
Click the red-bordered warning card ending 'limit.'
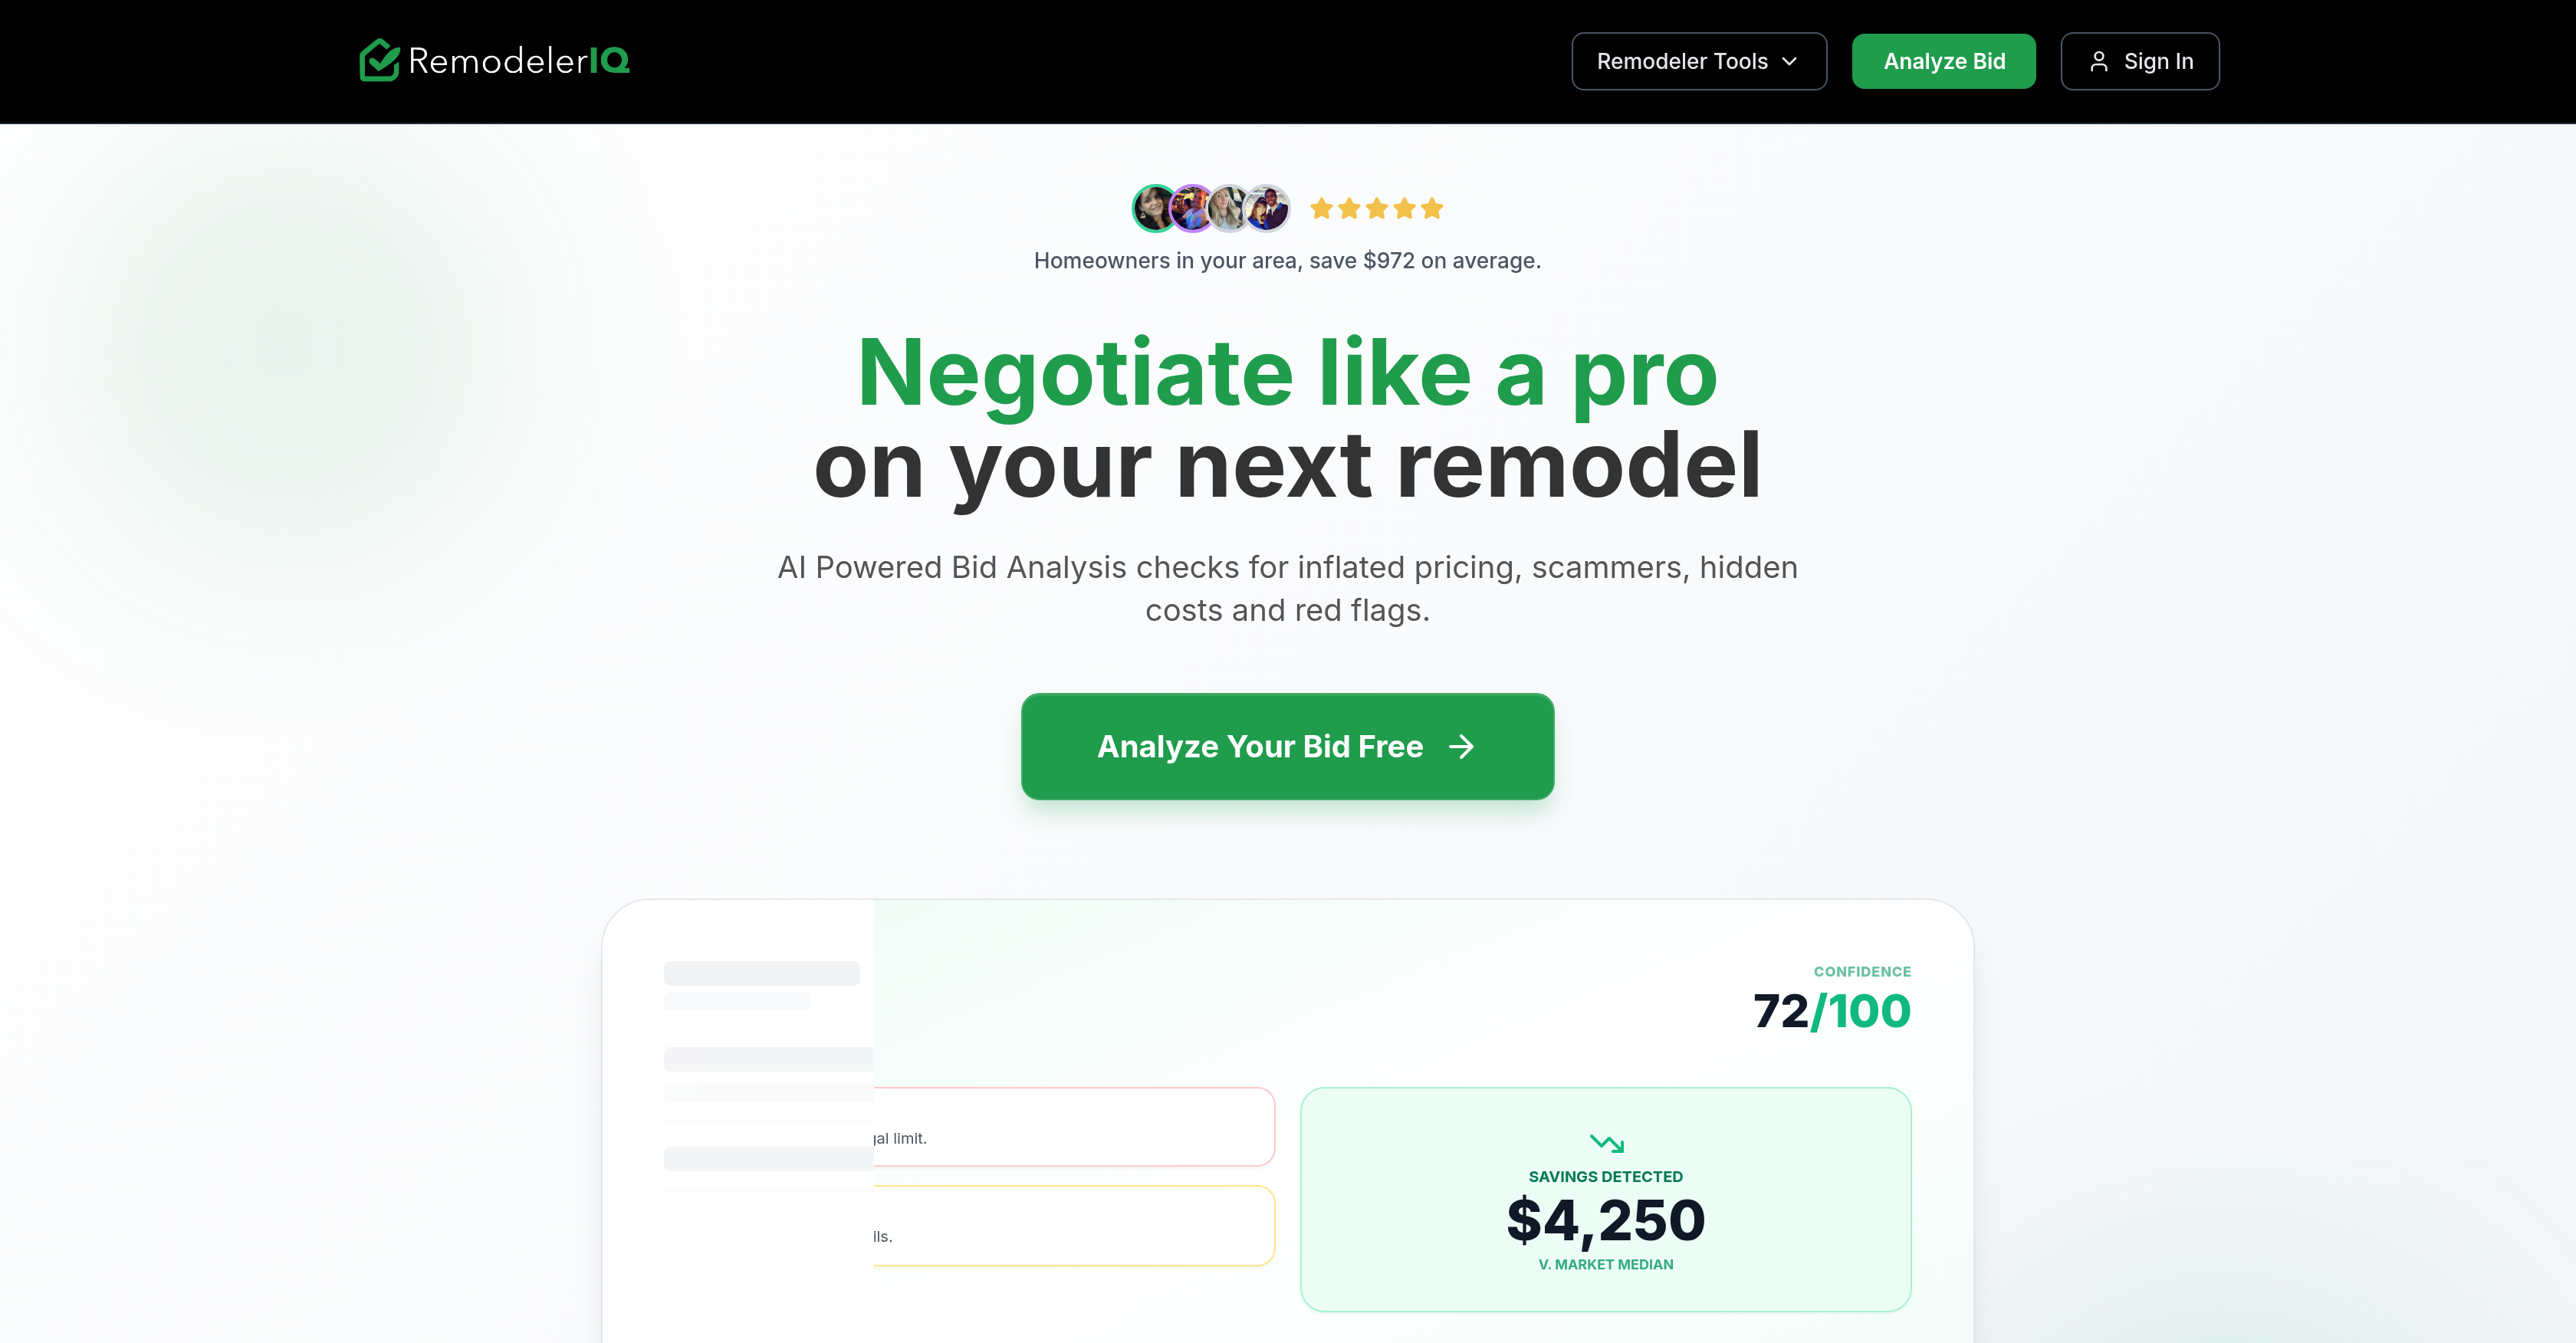tap(1073, 1127)
